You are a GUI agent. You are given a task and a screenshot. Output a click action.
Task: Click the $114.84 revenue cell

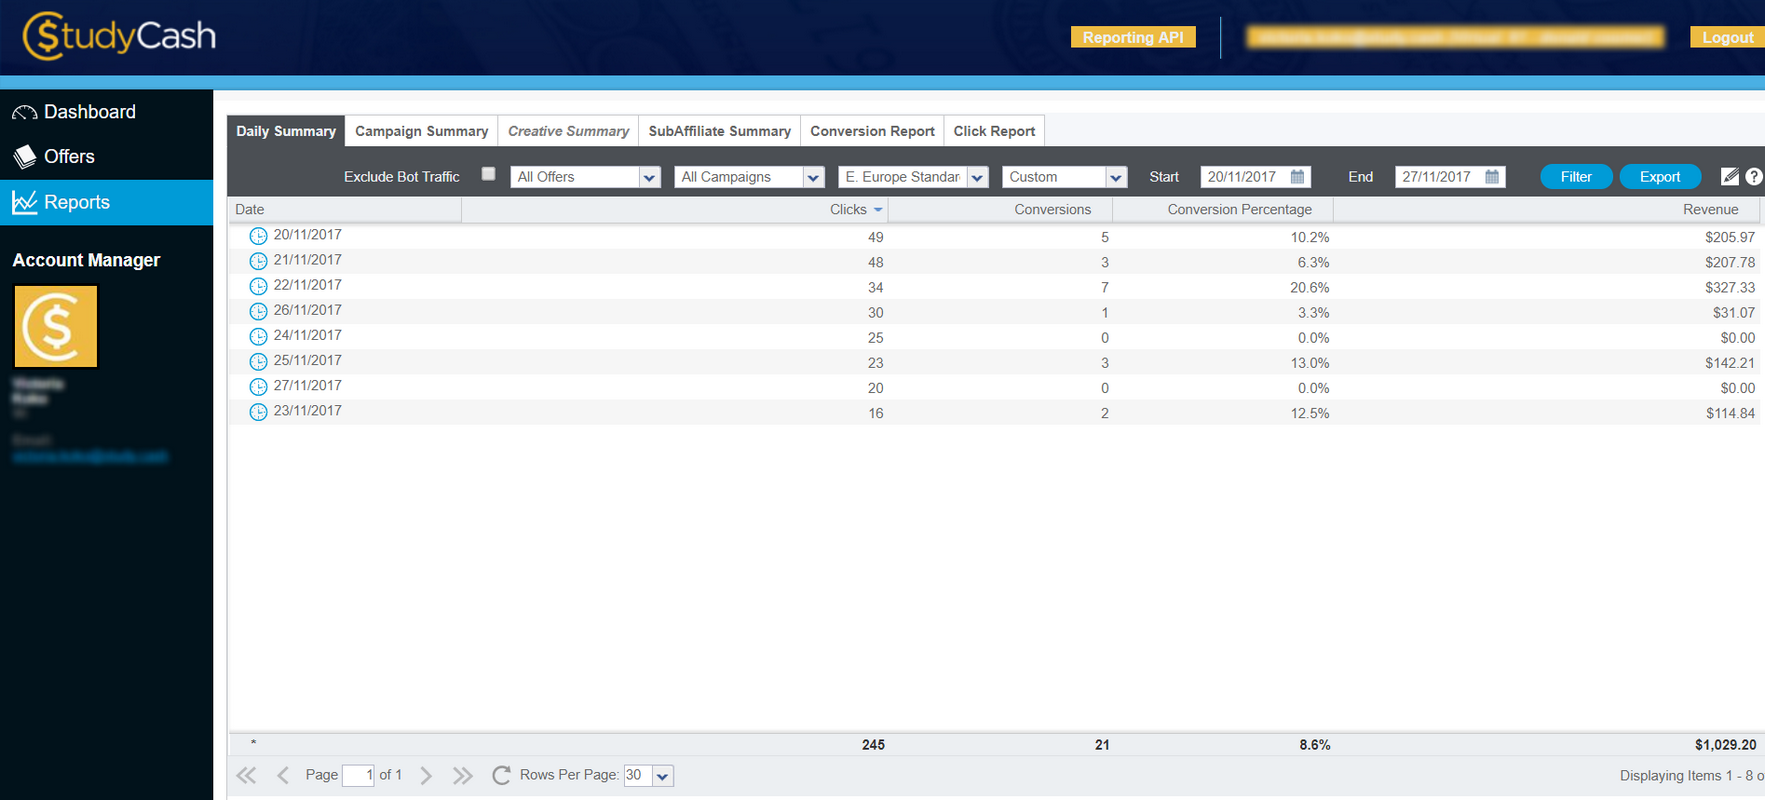[1730, 413]
